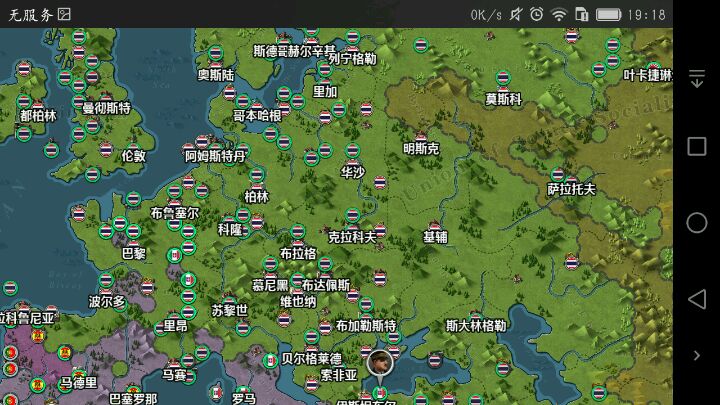
Task: Tap the Android back triangle button
Action: (x=696, y=299)
